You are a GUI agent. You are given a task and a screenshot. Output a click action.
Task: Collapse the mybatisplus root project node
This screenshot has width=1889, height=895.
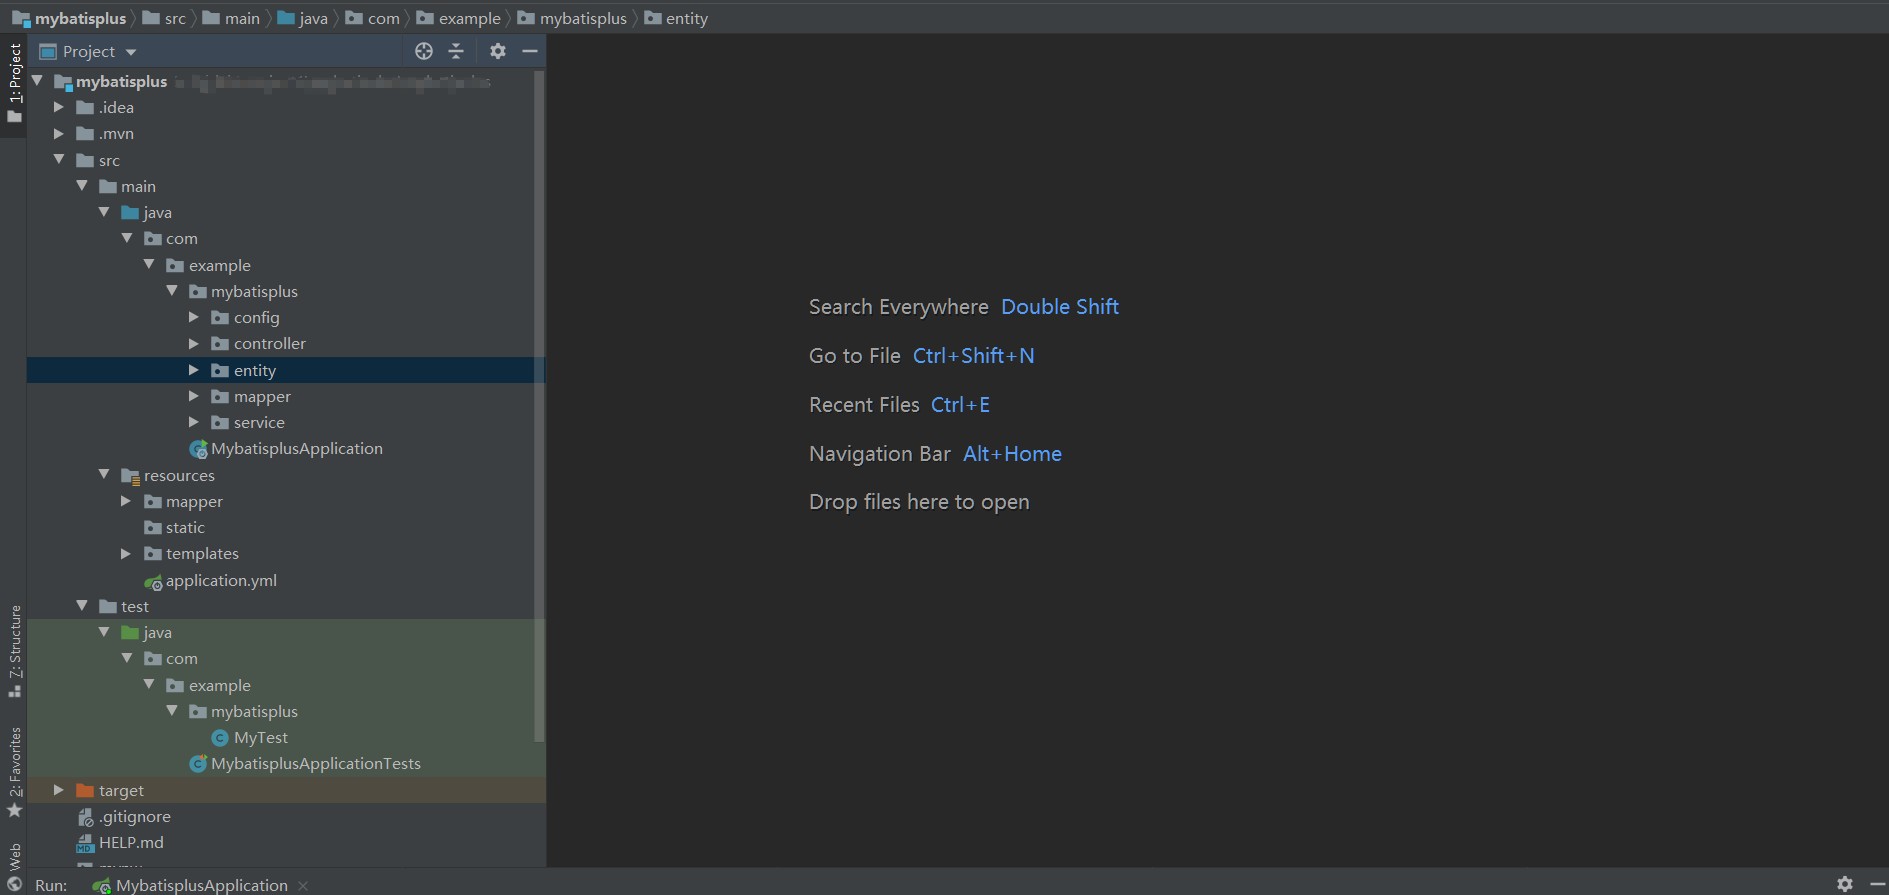(x=37, y=80)
